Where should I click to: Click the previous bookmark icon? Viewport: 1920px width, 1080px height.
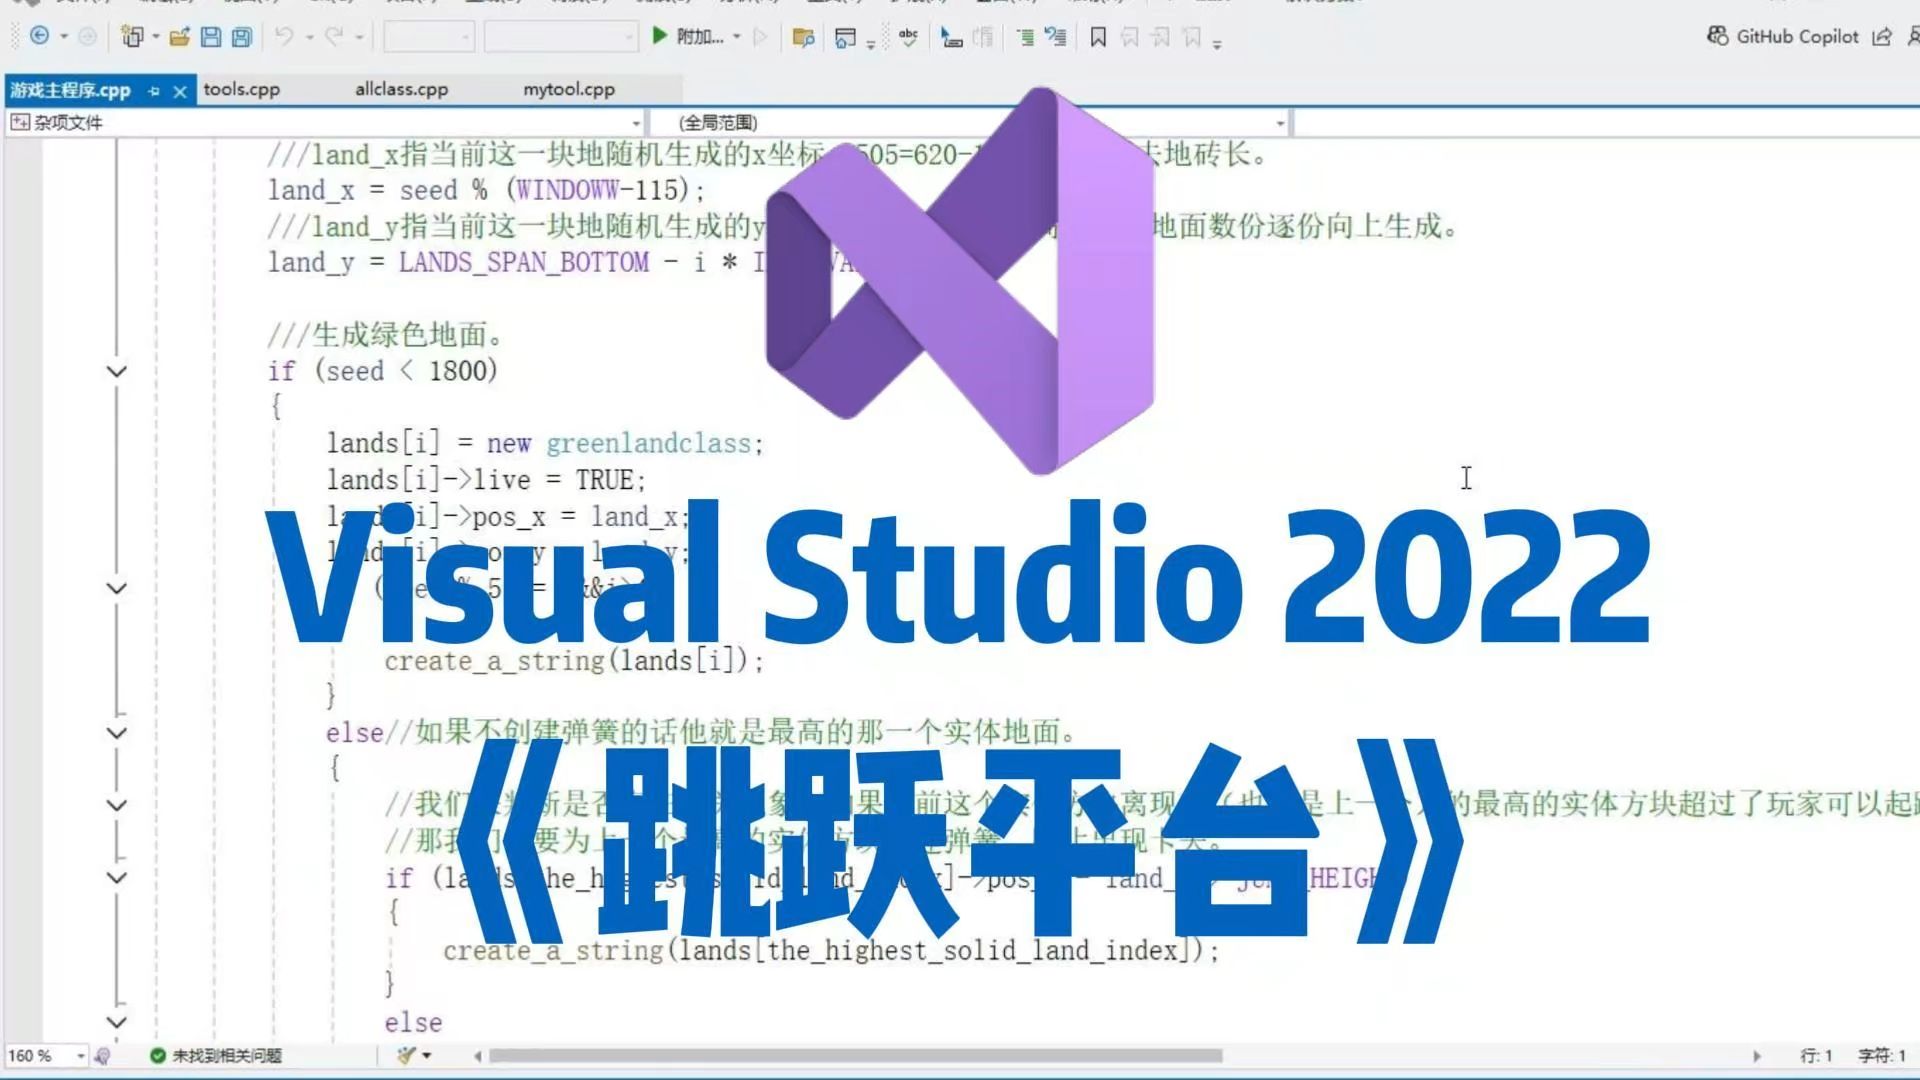point(1129,37)
